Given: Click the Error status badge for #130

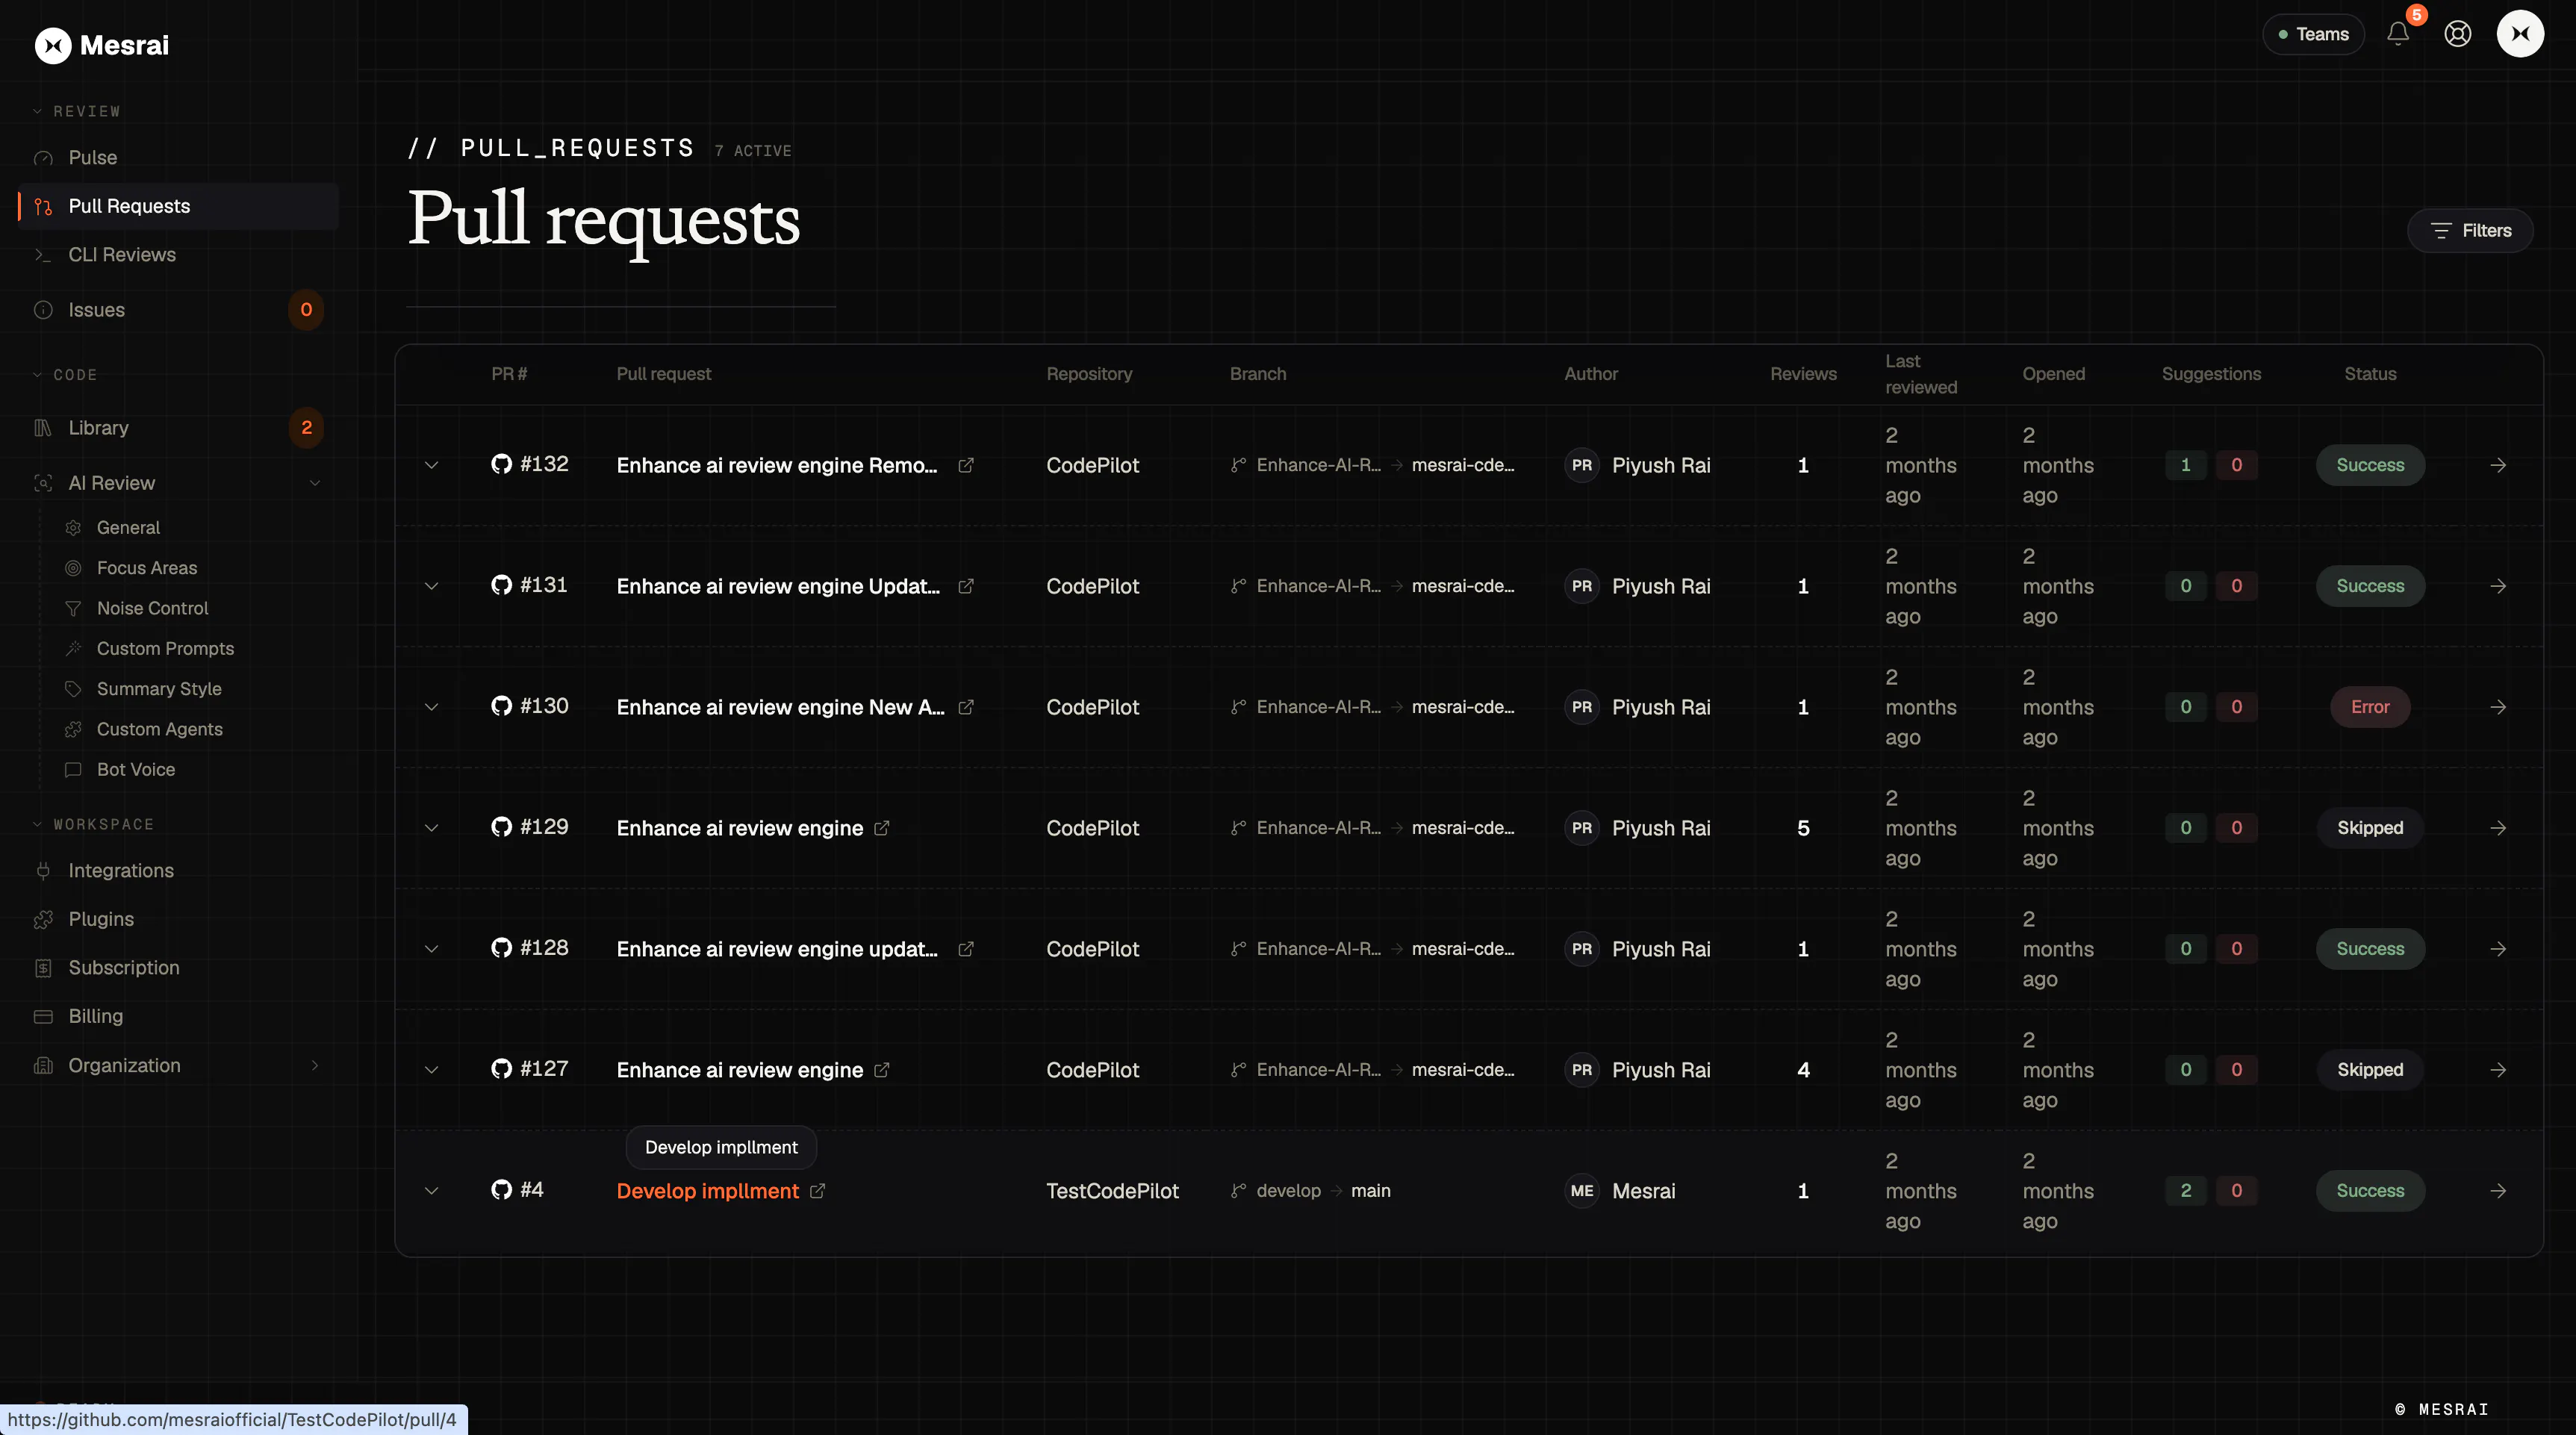Looking at the screenshot, I should point(2370,707).
